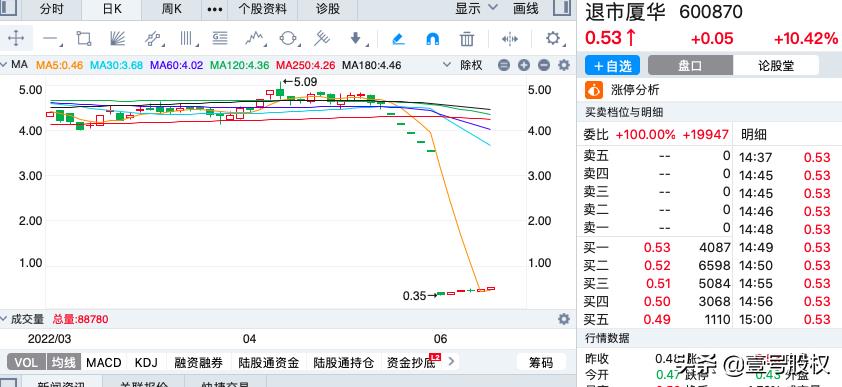Image resolution: width=842 pixels, height=387 pixels.
Task: Select the VOL indicator
Action: pos(26,362)
